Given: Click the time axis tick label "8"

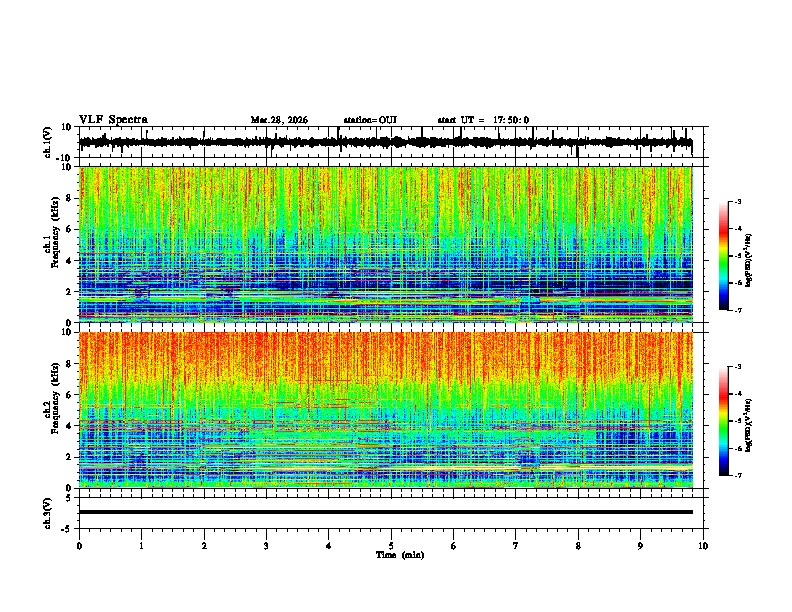Looking at the screenshot, I should click(x=578, y=546).
